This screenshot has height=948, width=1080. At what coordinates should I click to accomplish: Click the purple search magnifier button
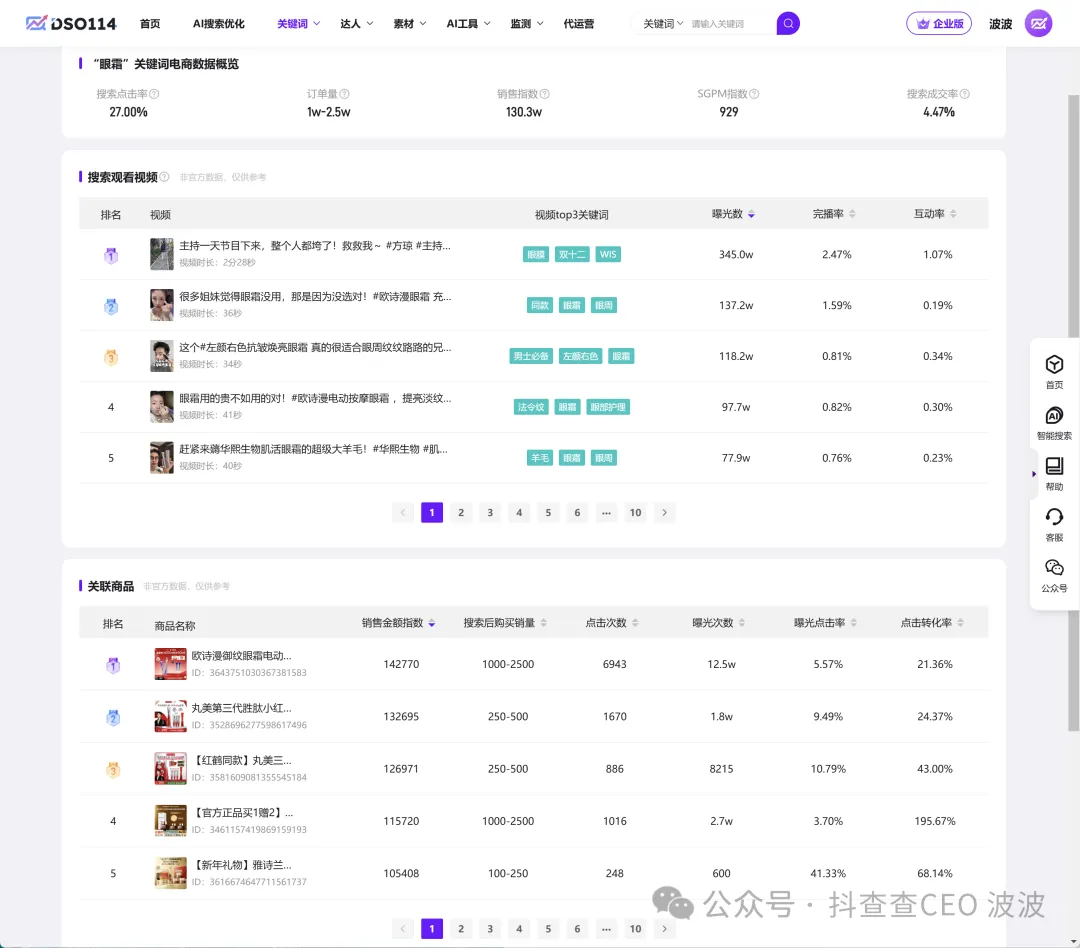788,23
